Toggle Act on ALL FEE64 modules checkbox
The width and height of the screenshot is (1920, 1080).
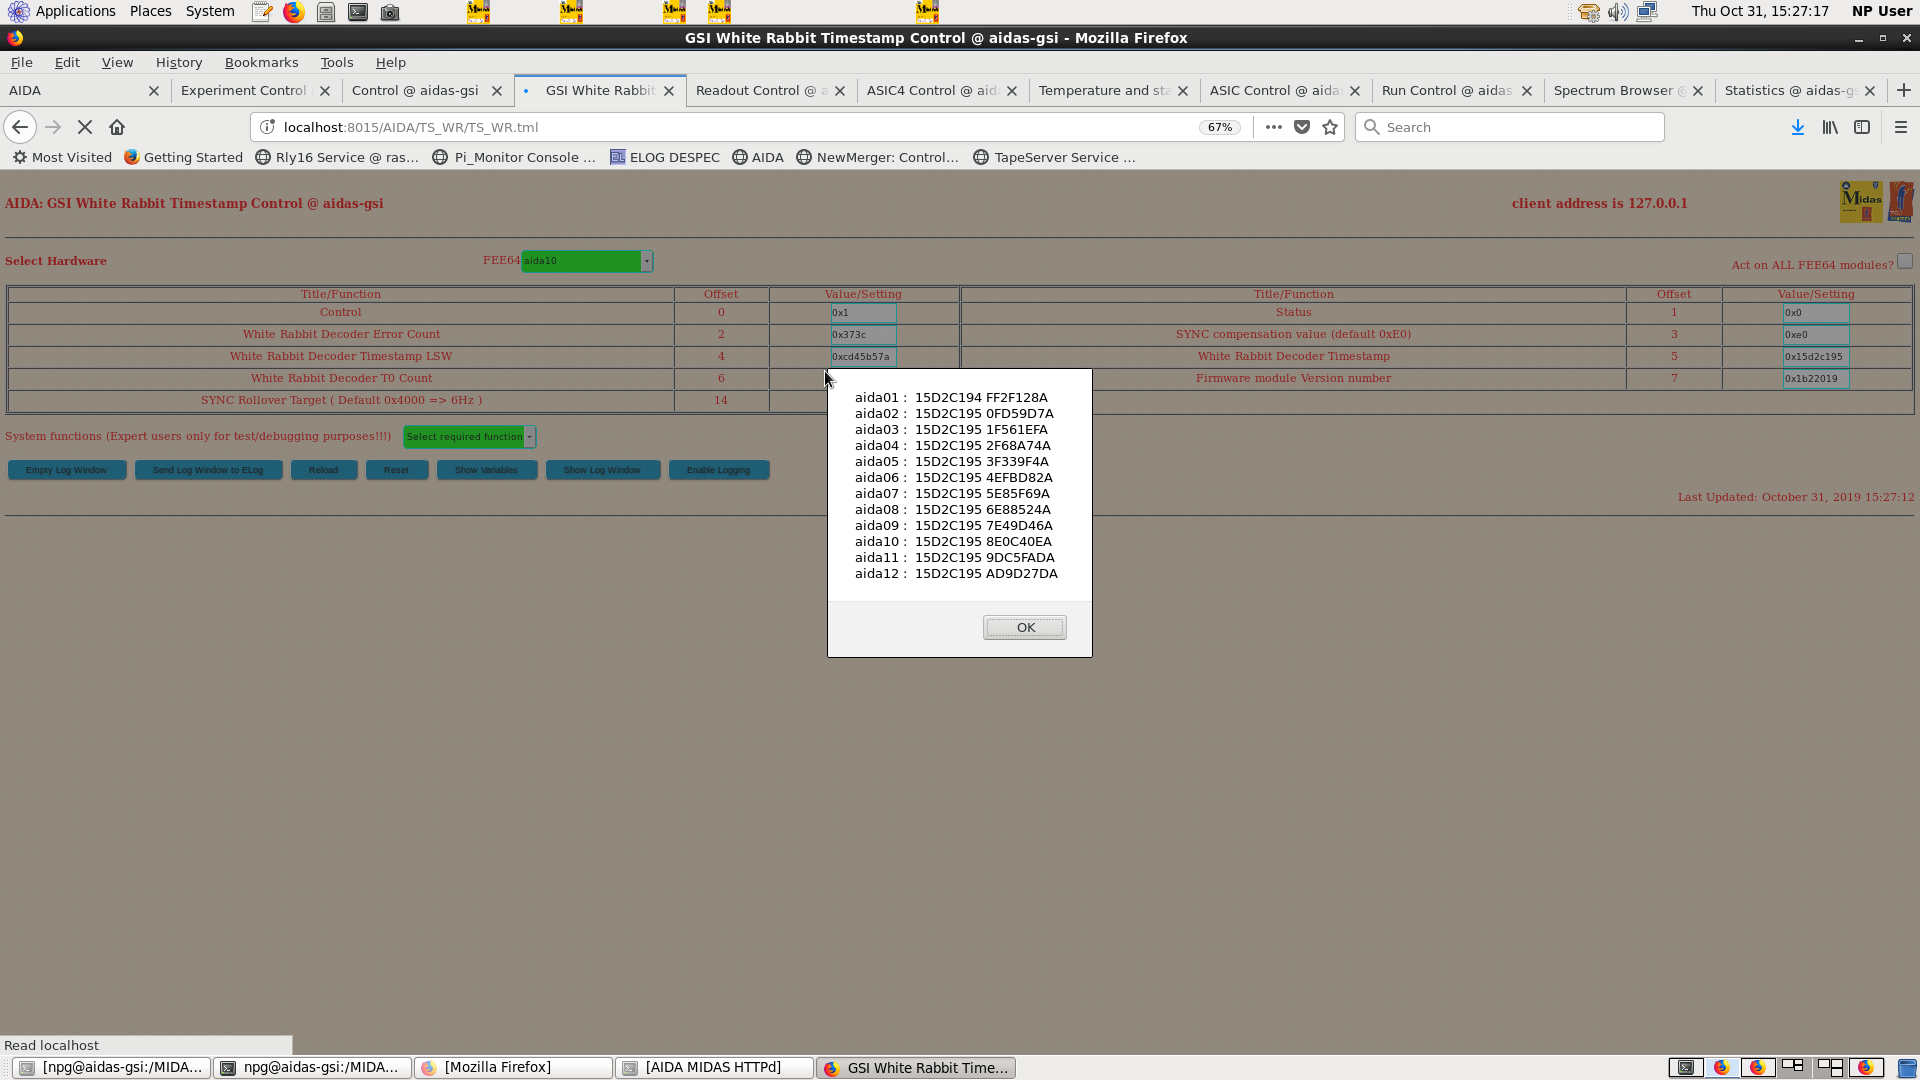point(1905,262)
